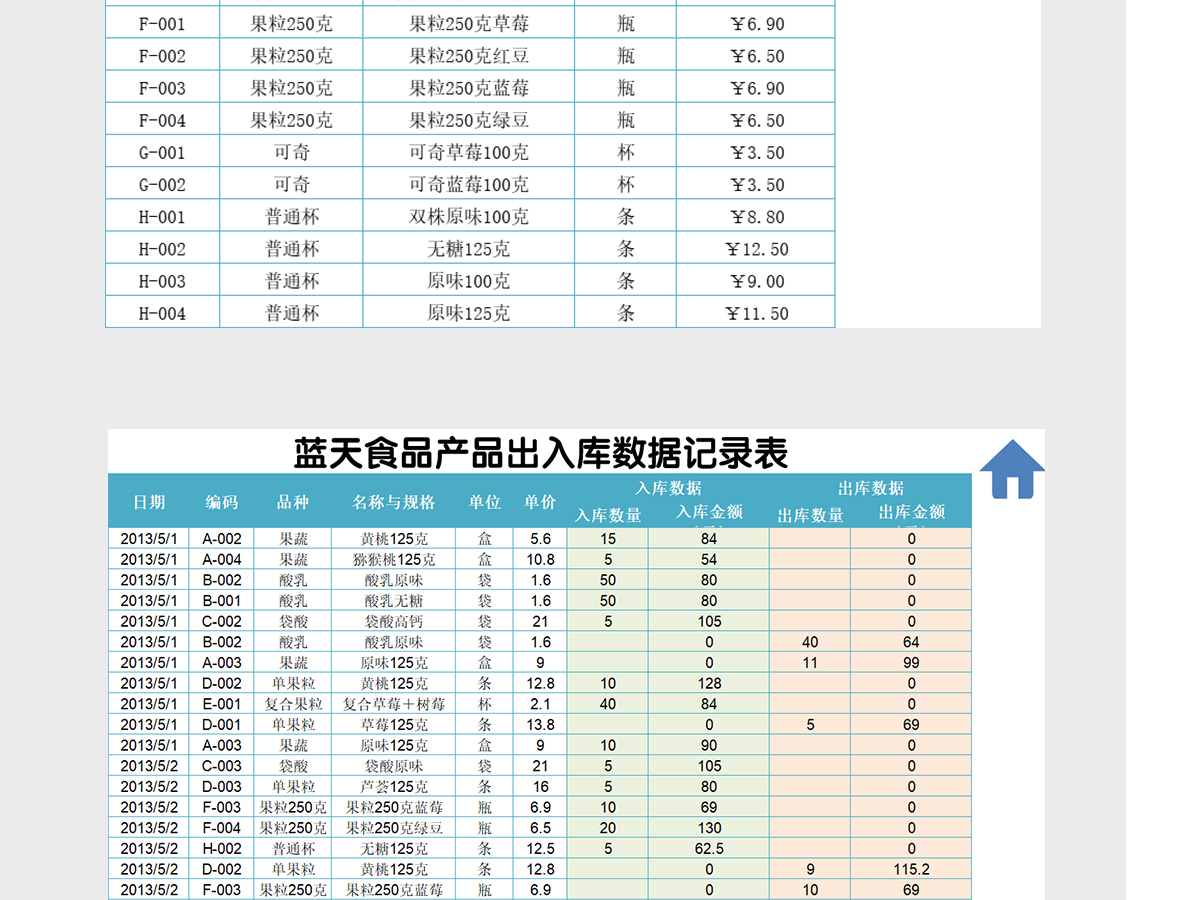The width and height of the screenshot is (1200, 900).
Task: Select the 10.8 unit price cell
Action: pyautogui.click(x=540, y=559)
